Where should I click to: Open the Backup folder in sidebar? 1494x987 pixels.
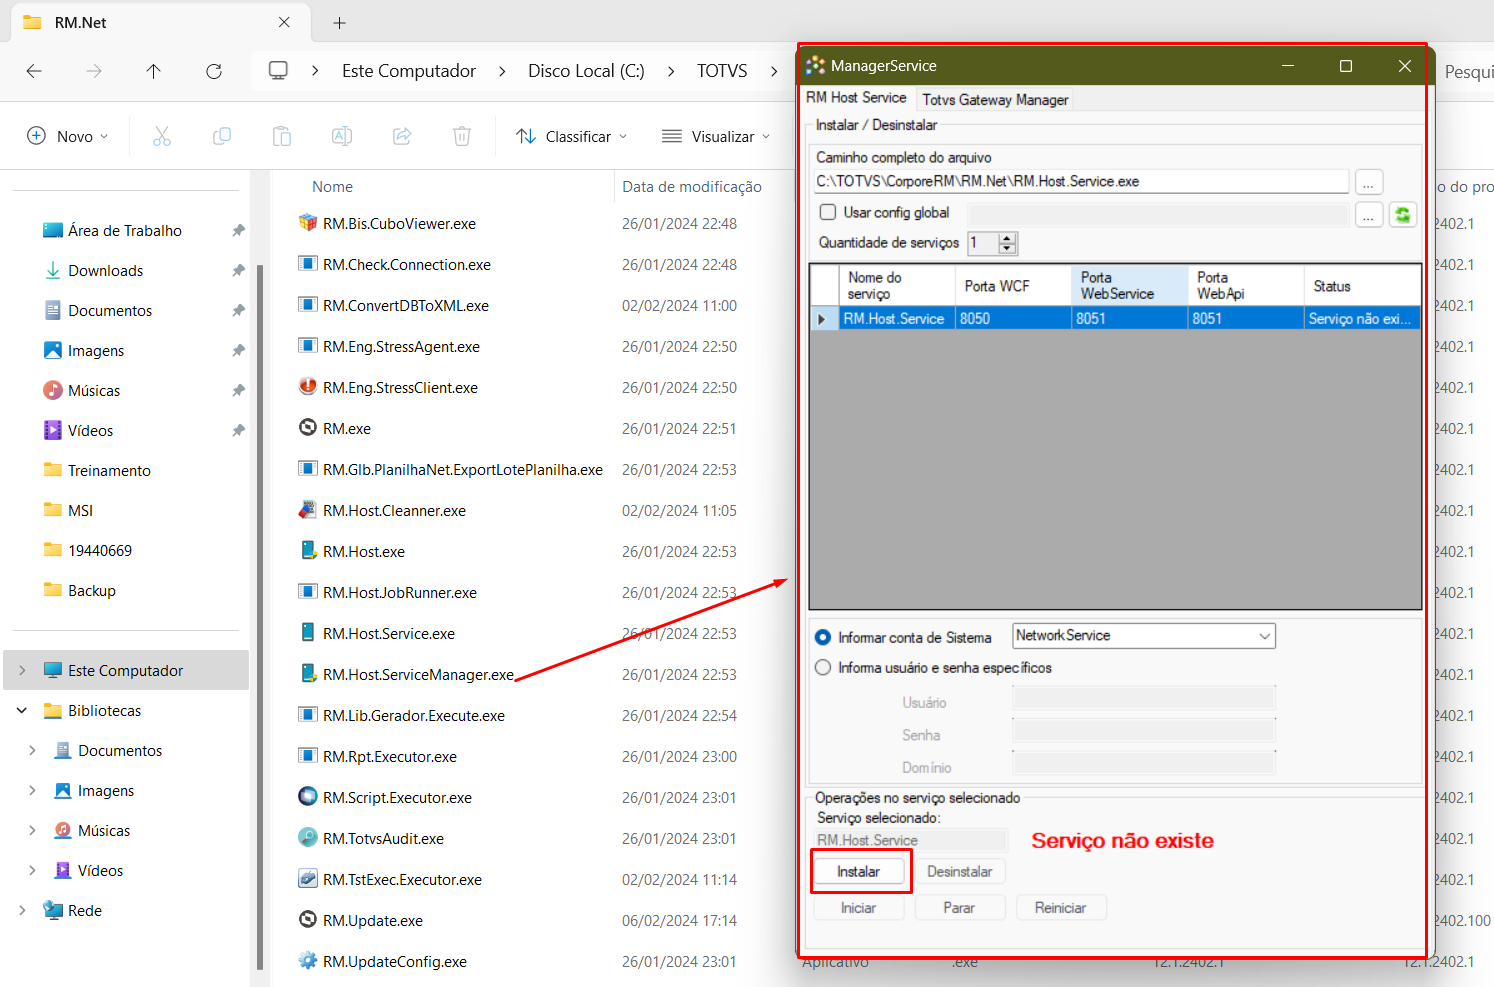coord(92,590)
